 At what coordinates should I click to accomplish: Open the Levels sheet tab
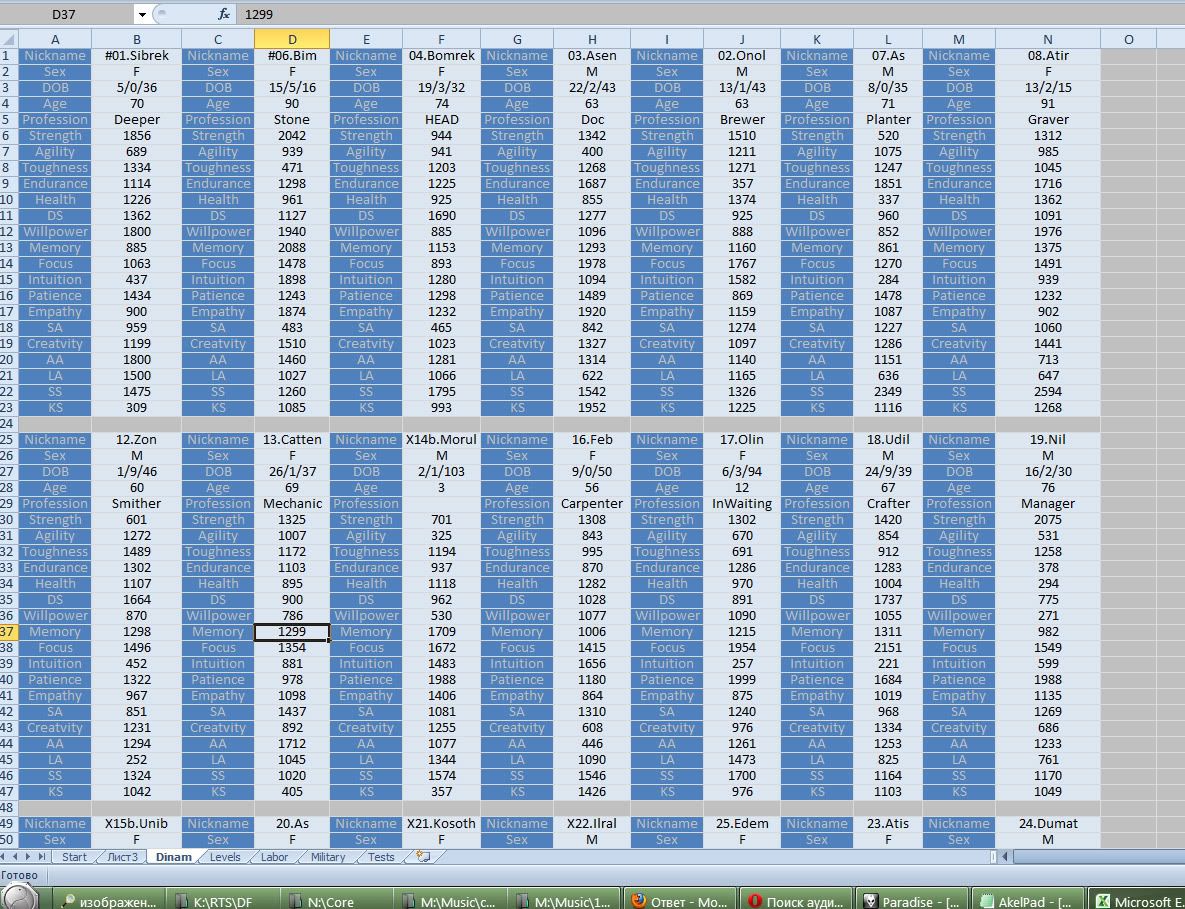[x=224, y=857]
